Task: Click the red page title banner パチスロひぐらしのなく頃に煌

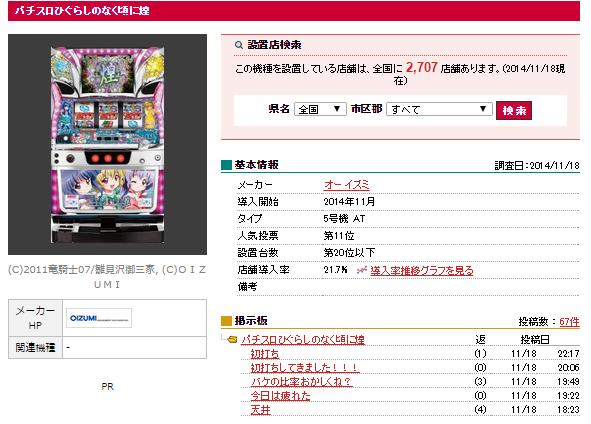Action: click(x=294, y=11)
